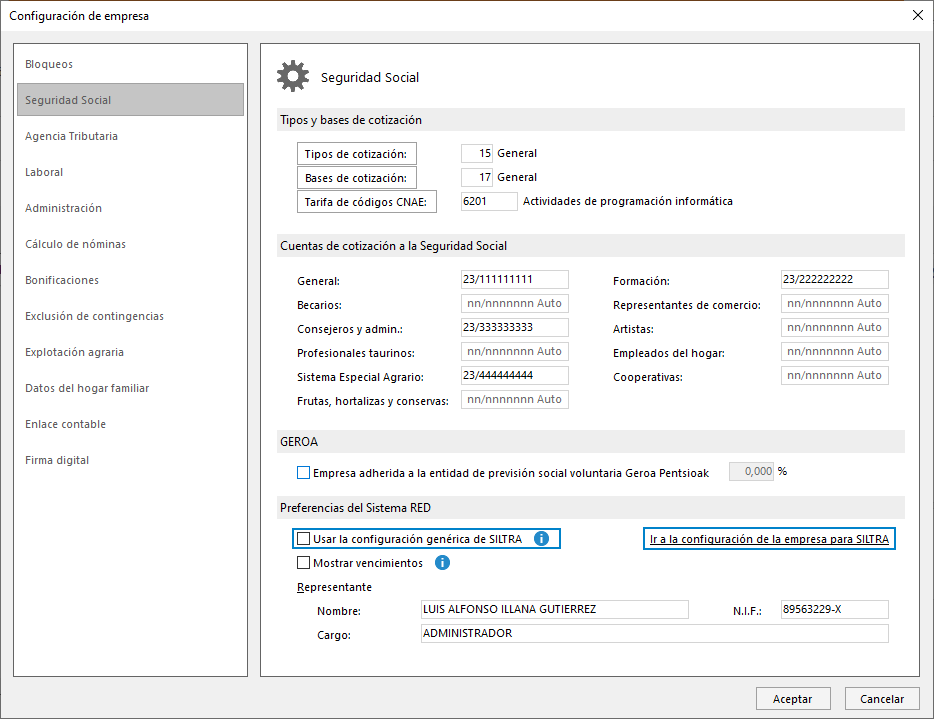The height and width of the screenshot is (719, 934).
Task: Open the Cálculo de nóminas section
Action: click(x=75, y=244)
